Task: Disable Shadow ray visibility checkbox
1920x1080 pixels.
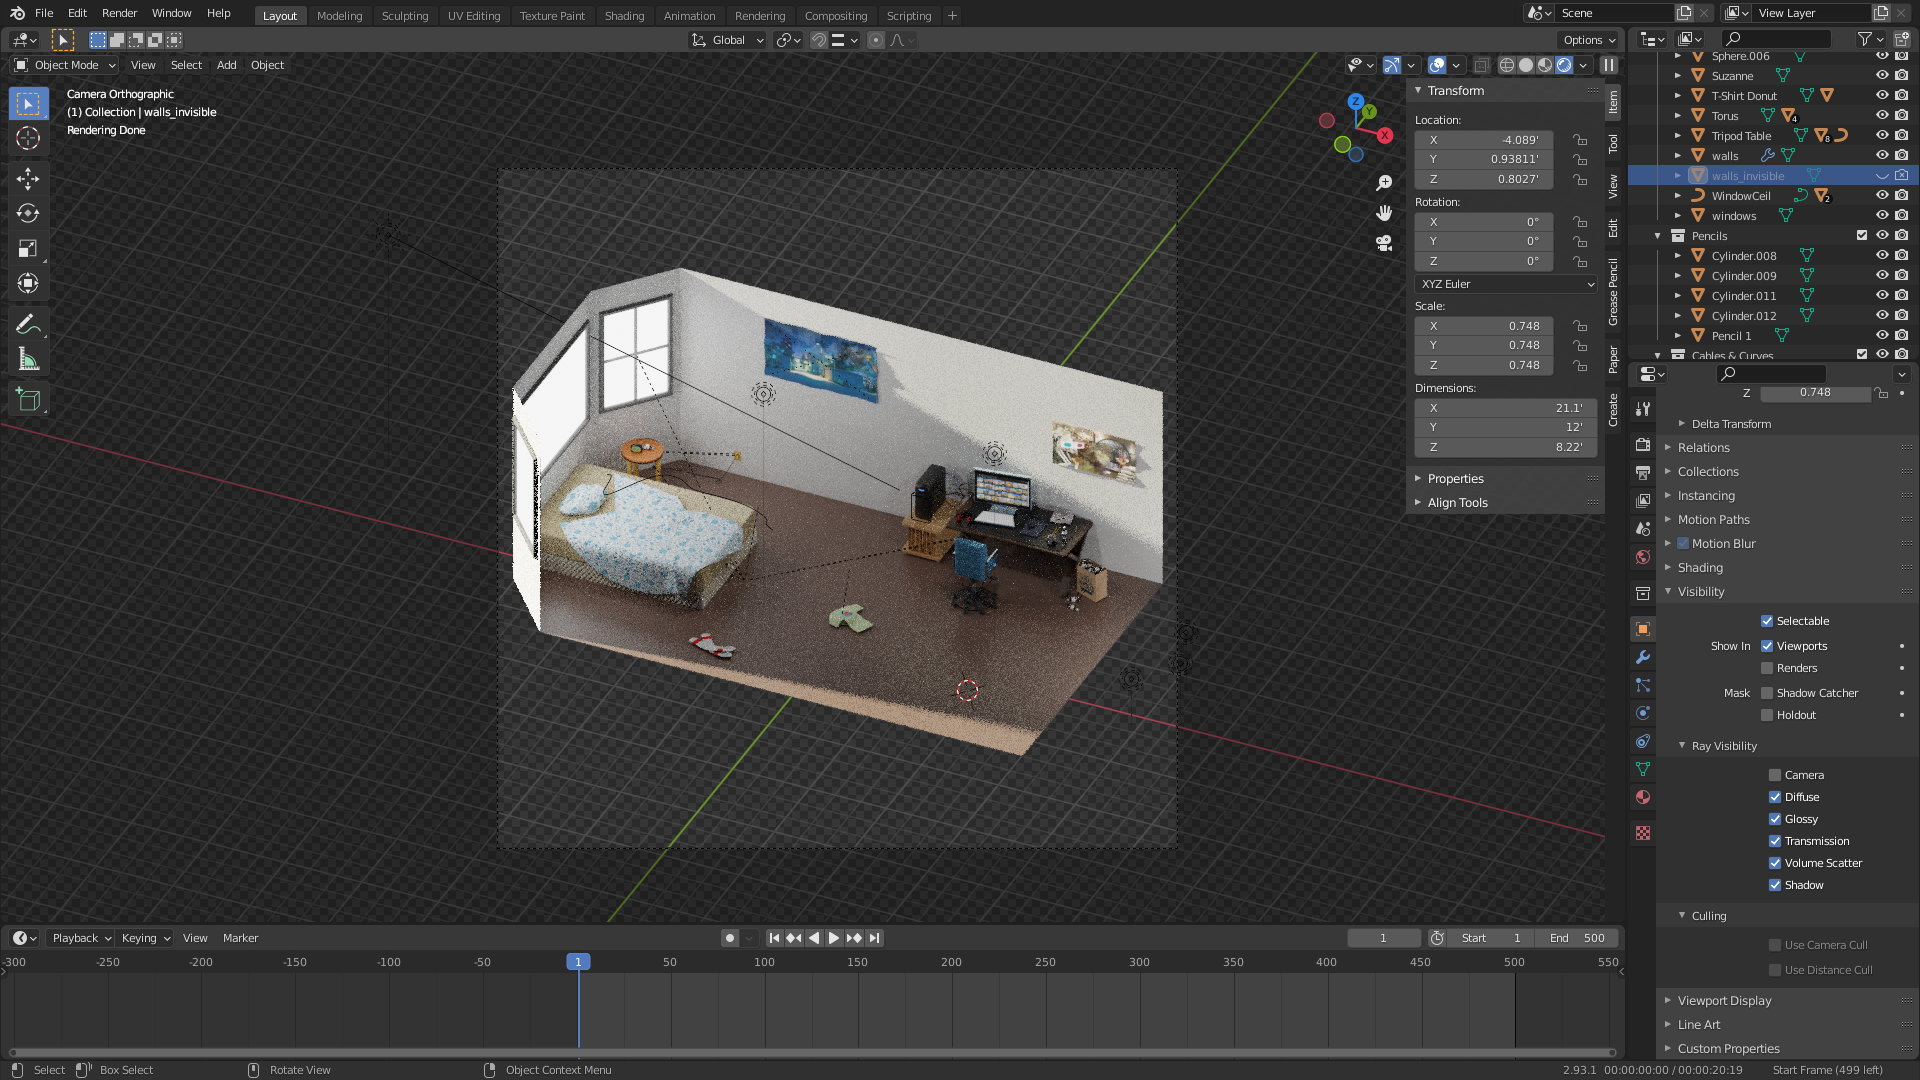Action: [x=1775, y=885]
